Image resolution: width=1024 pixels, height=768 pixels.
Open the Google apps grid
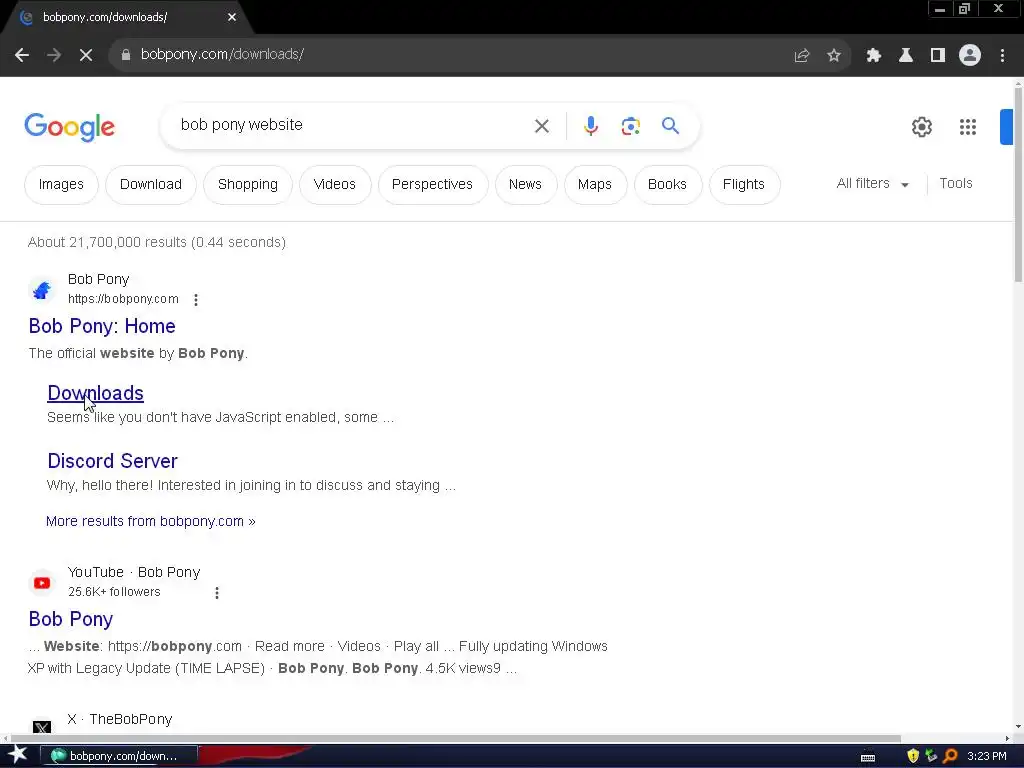coord(968,127)
